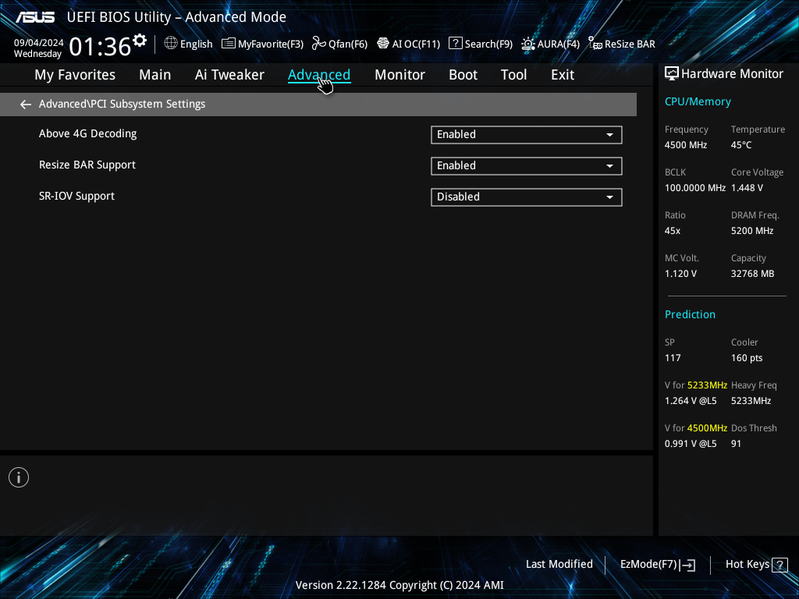Click the date 09/04/2024
The width and height of the screenshot is (799, 599).
click(38, 43)
